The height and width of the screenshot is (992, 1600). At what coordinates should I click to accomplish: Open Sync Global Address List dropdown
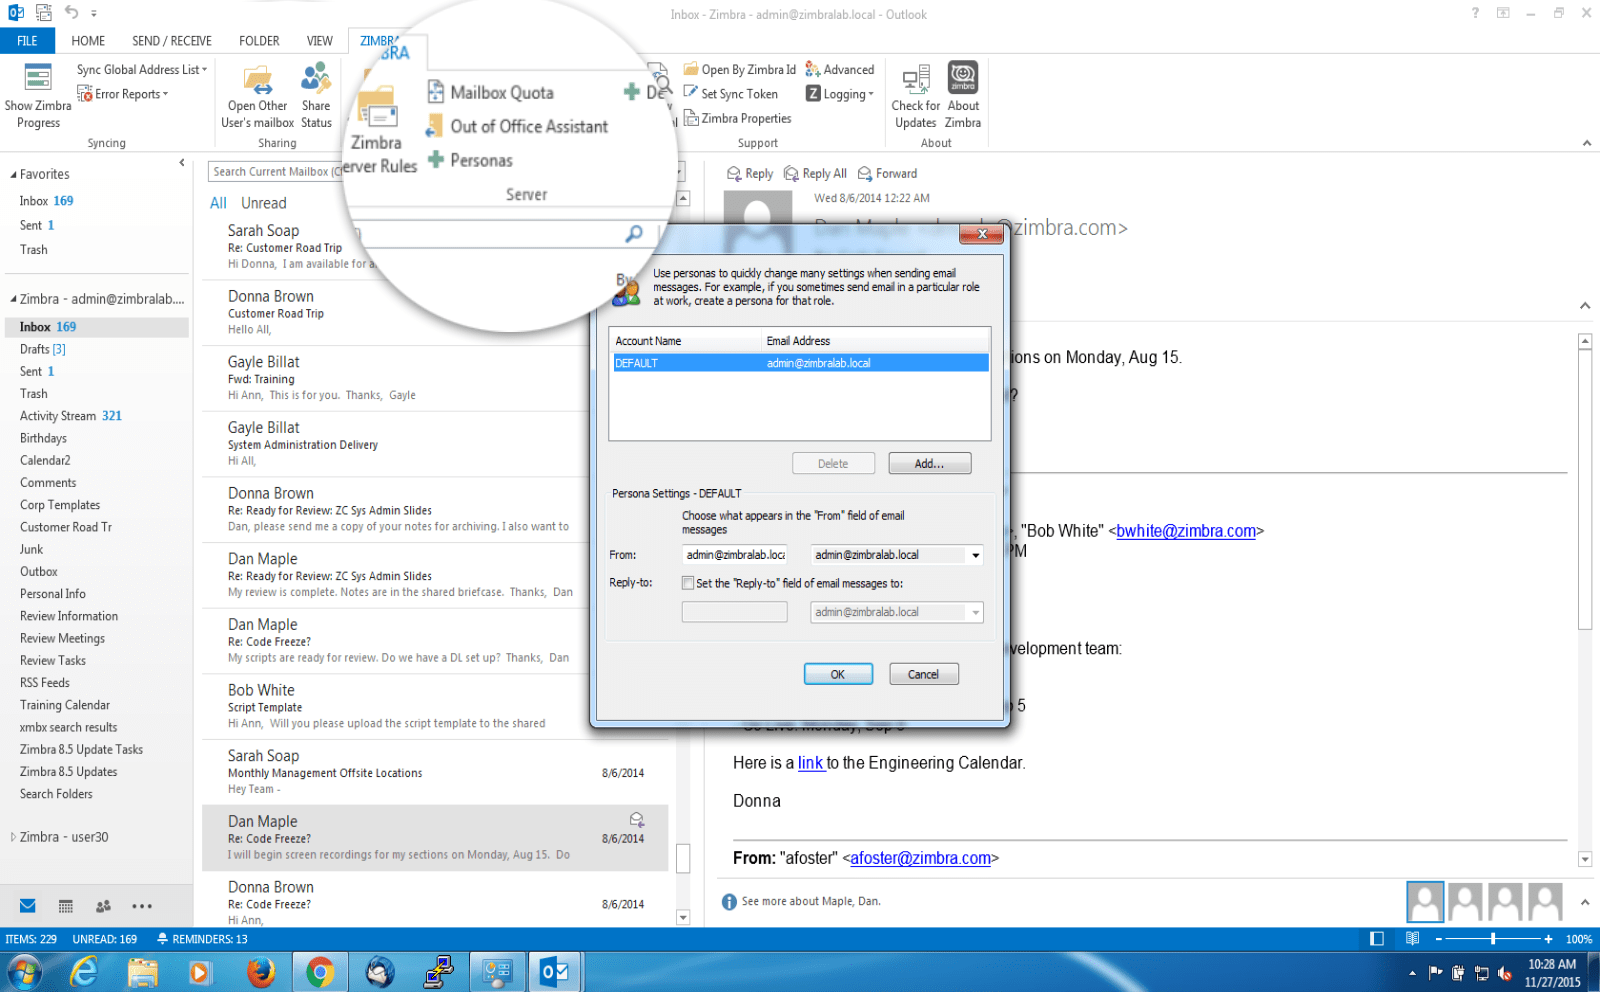[x=142, y=70]
